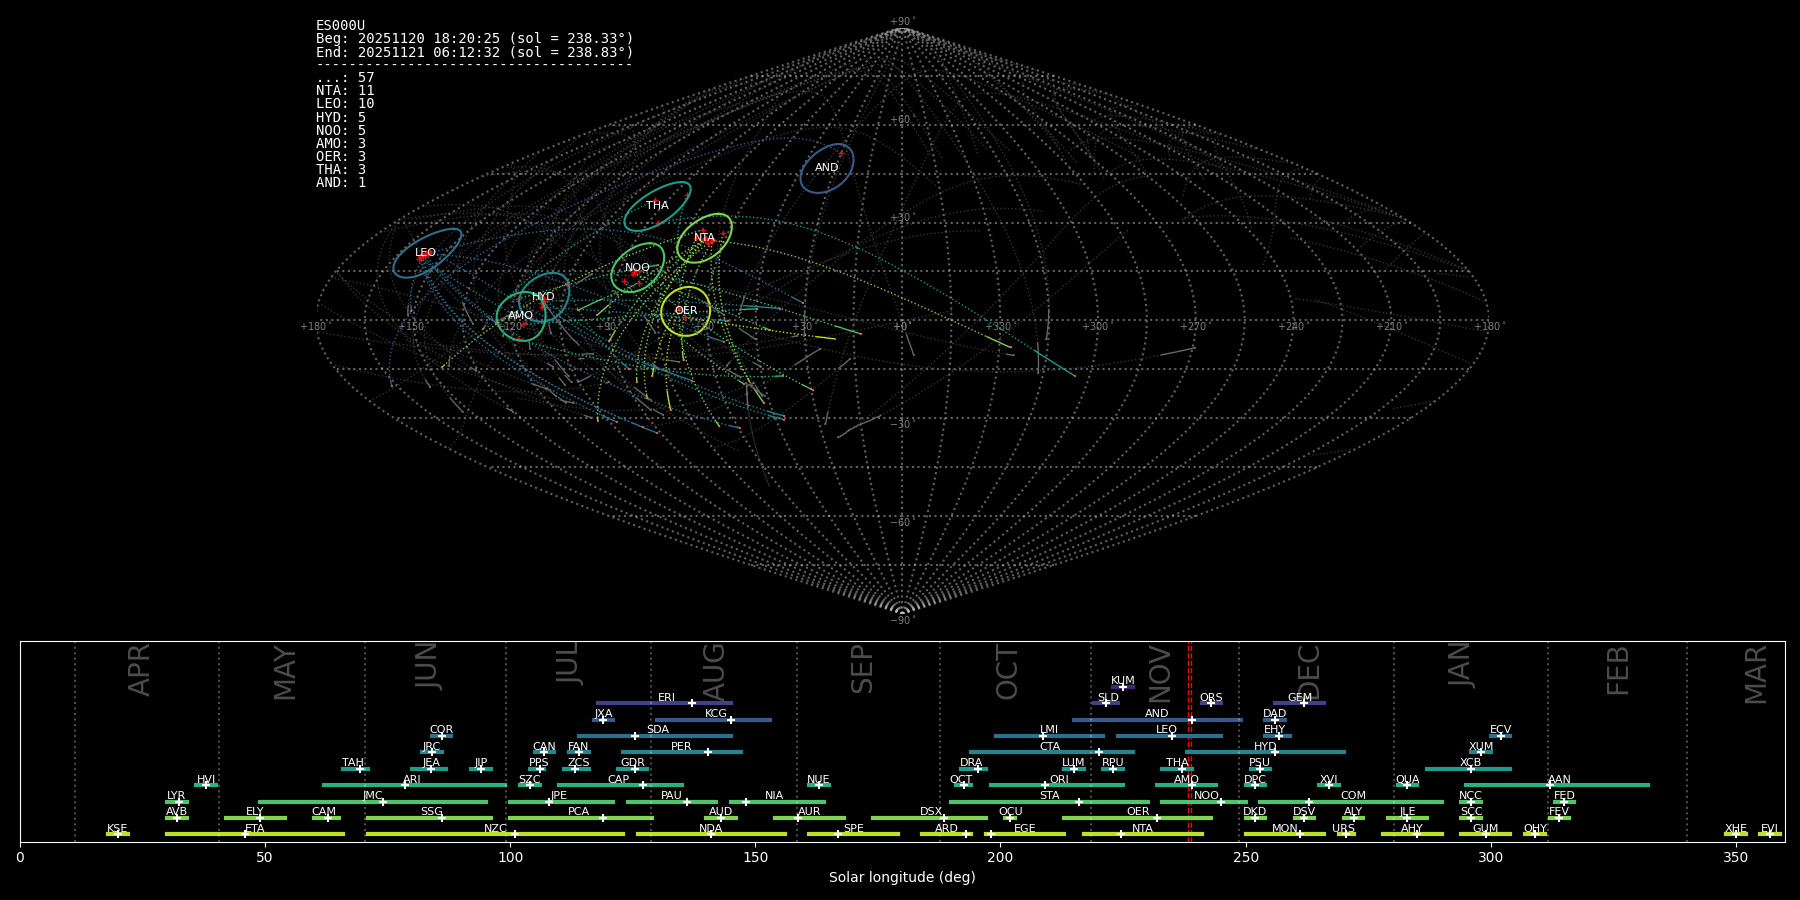
Task: Click the 200 tick on solar longitude axis
Action: [x=1000, y=857]
